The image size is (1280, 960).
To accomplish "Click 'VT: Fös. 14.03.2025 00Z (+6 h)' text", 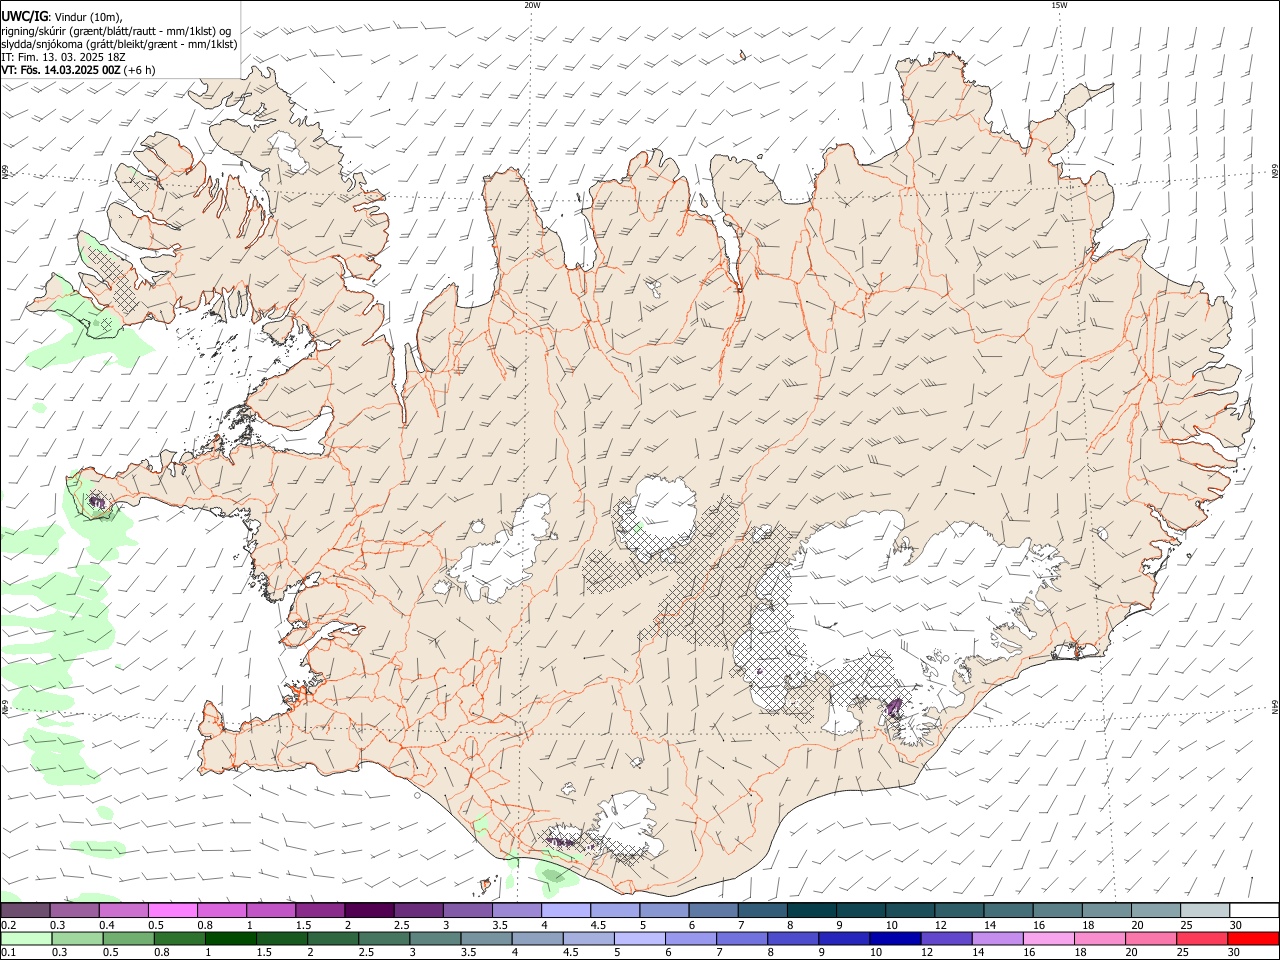I will click(x=79, y=70).
